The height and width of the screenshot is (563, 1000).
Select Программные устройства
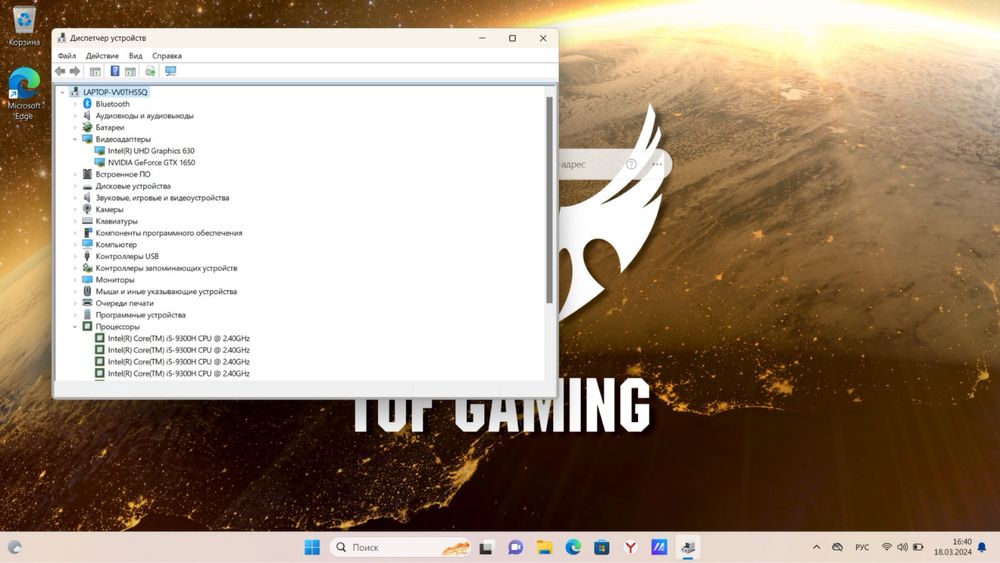click(x=140, y=315)
